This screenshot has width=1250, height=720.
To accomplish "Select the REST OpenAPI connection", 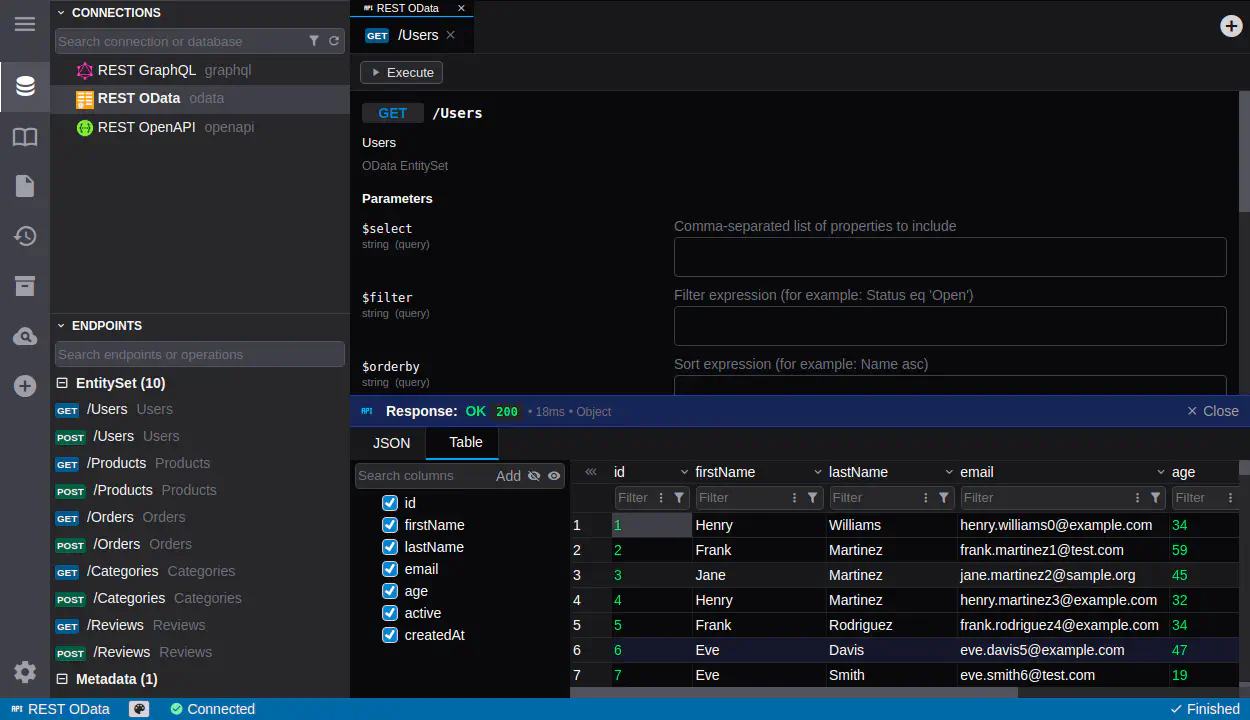I will [x=146, y=127].
